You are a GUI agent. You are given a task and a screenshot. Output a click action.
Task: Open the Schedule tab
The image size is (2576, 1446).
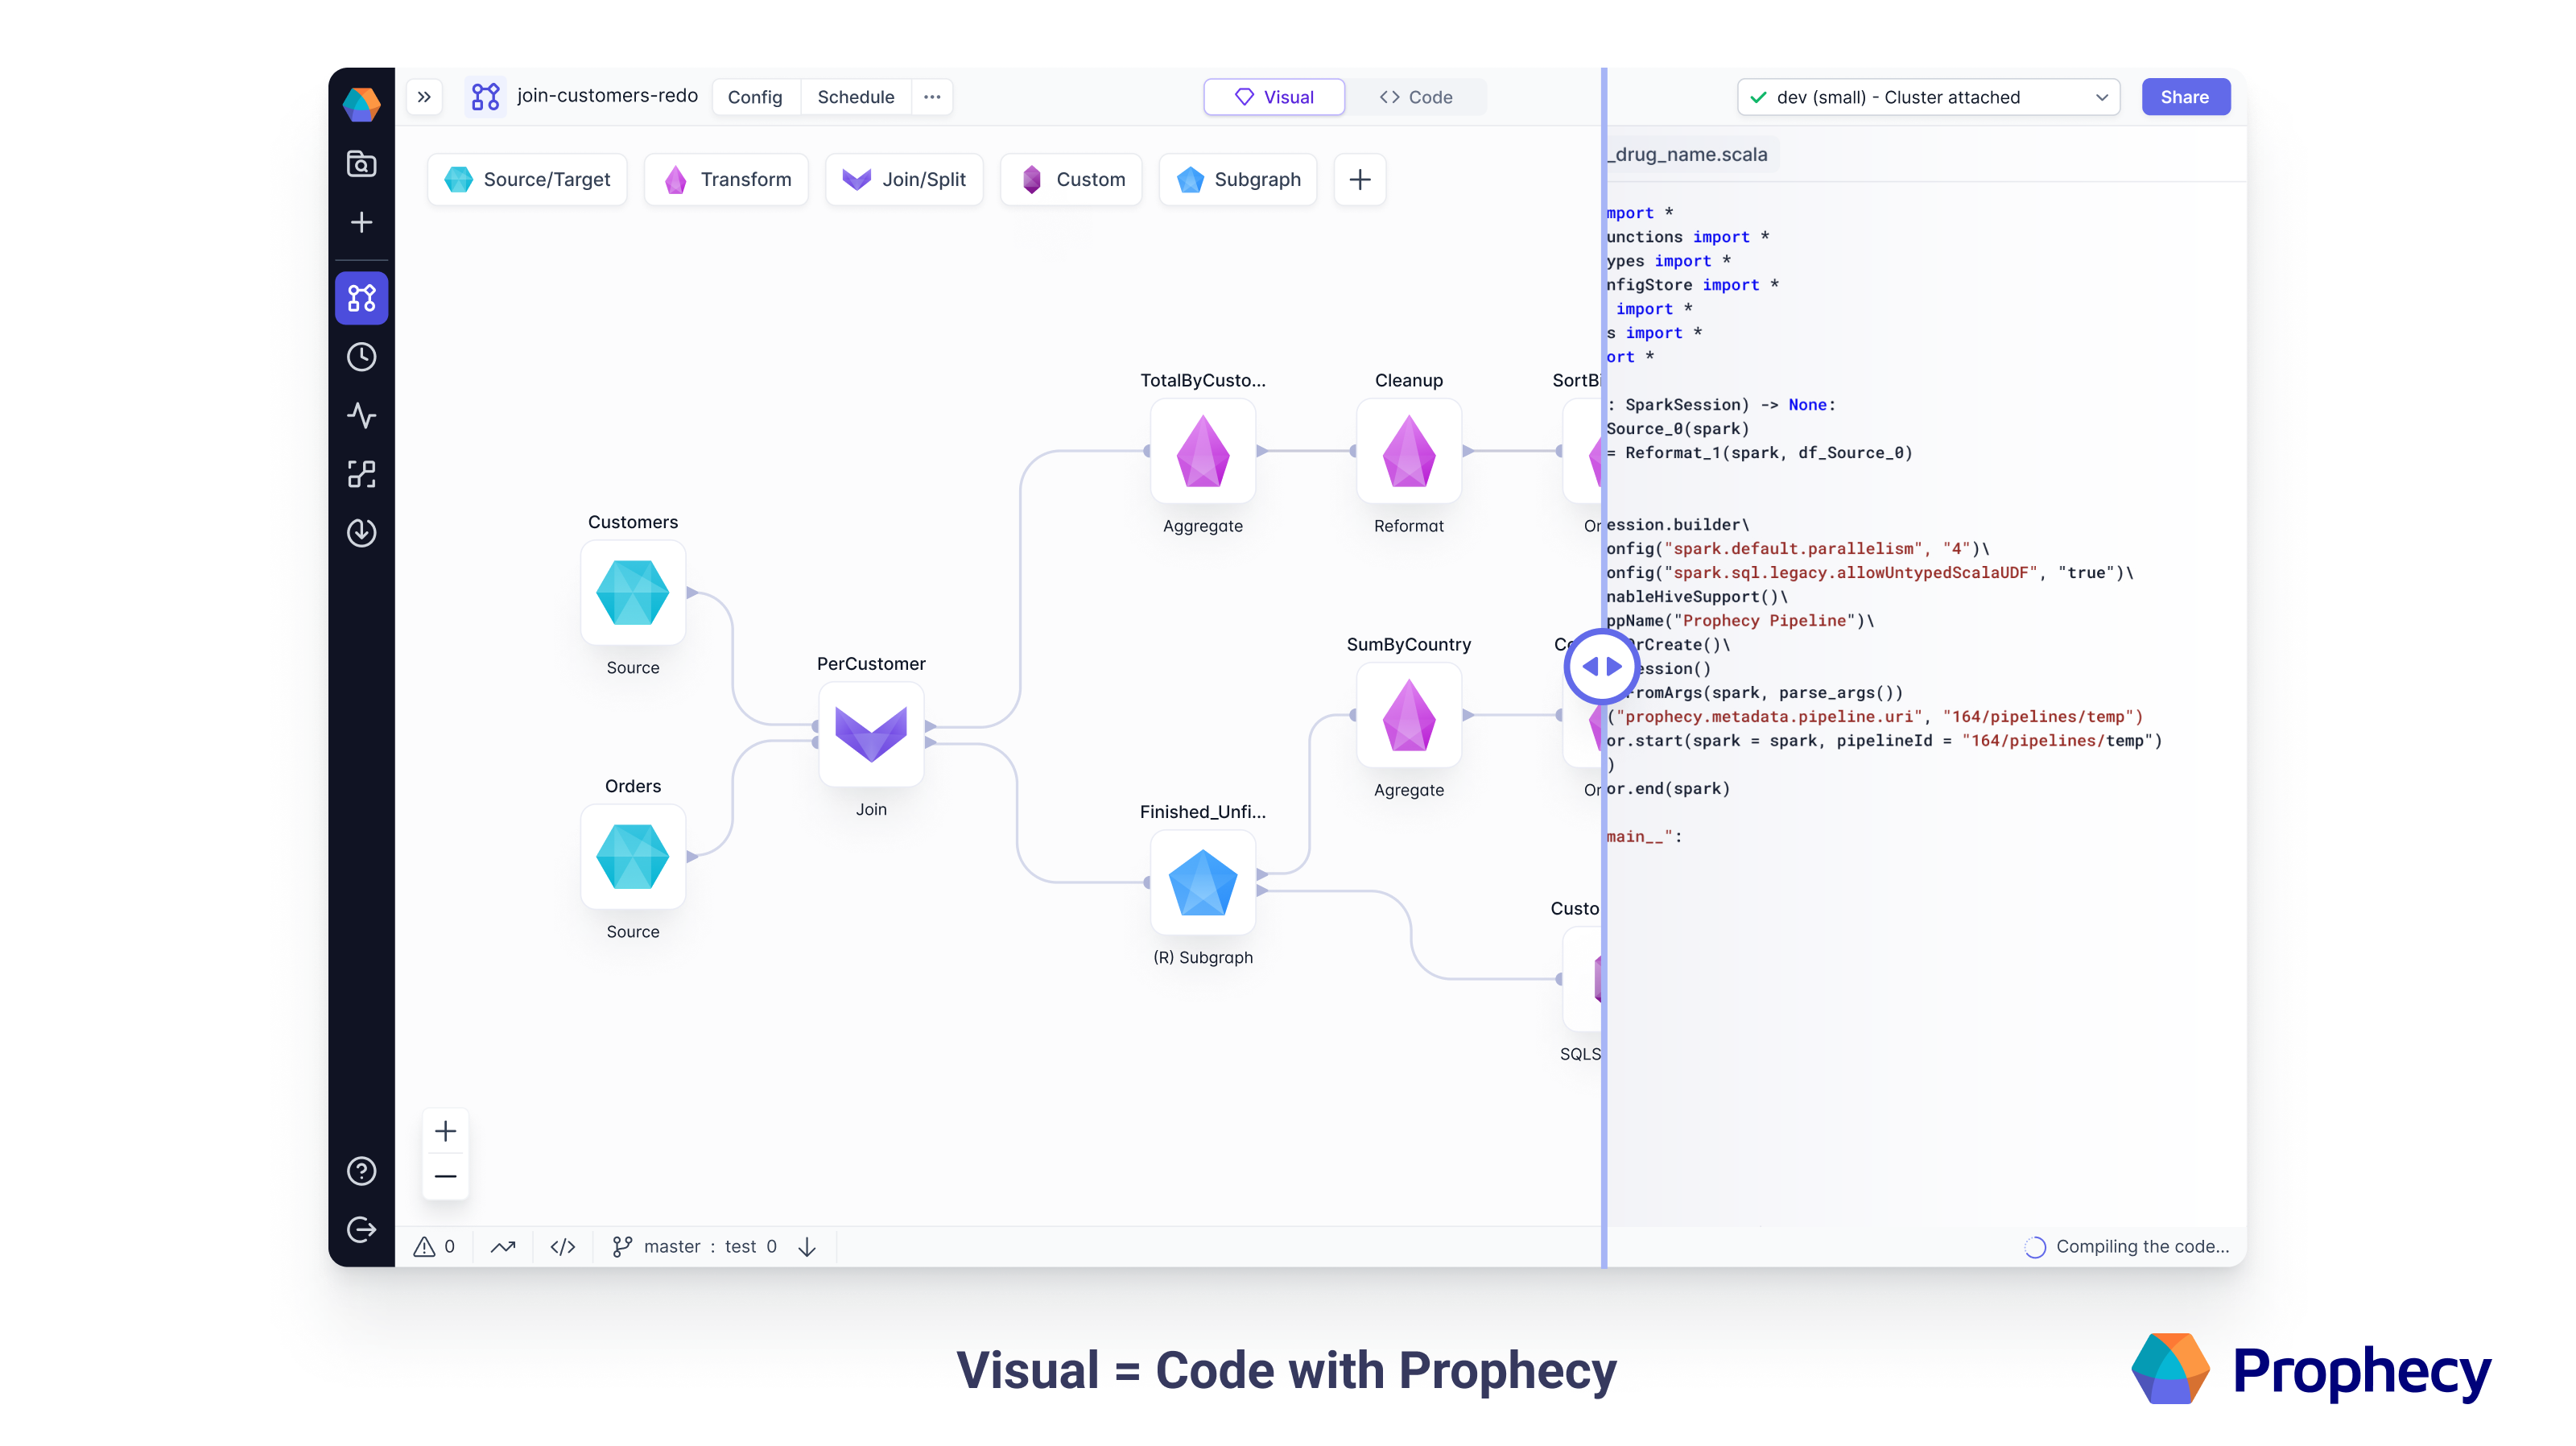point(855,97)
